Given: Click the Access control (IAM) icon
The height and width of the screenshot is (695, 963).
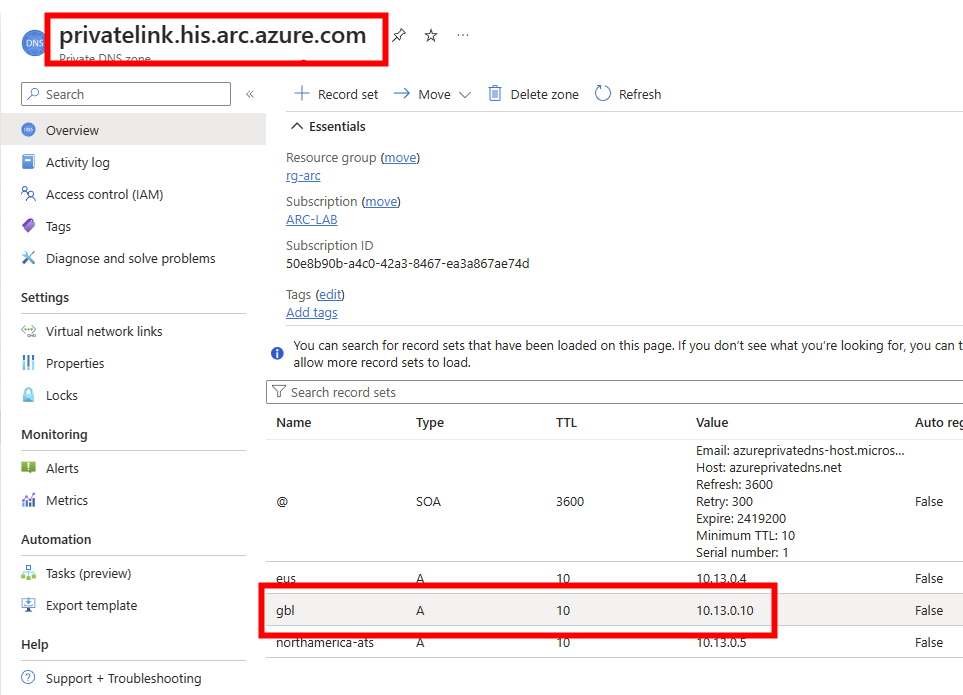Looking at the screenshot, I should (28, 194).
